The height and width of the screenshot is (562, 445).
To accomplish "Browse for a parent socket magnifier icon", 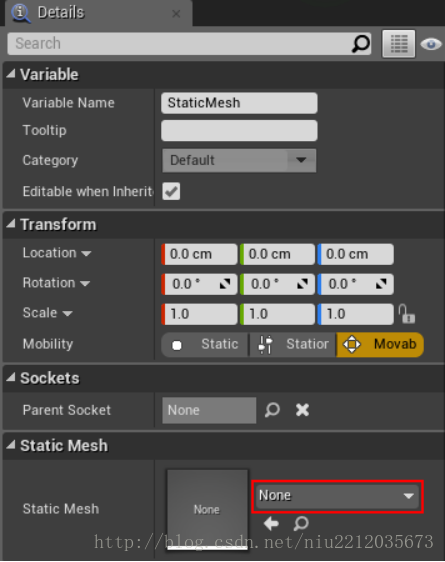I will [x=272, y=410].
